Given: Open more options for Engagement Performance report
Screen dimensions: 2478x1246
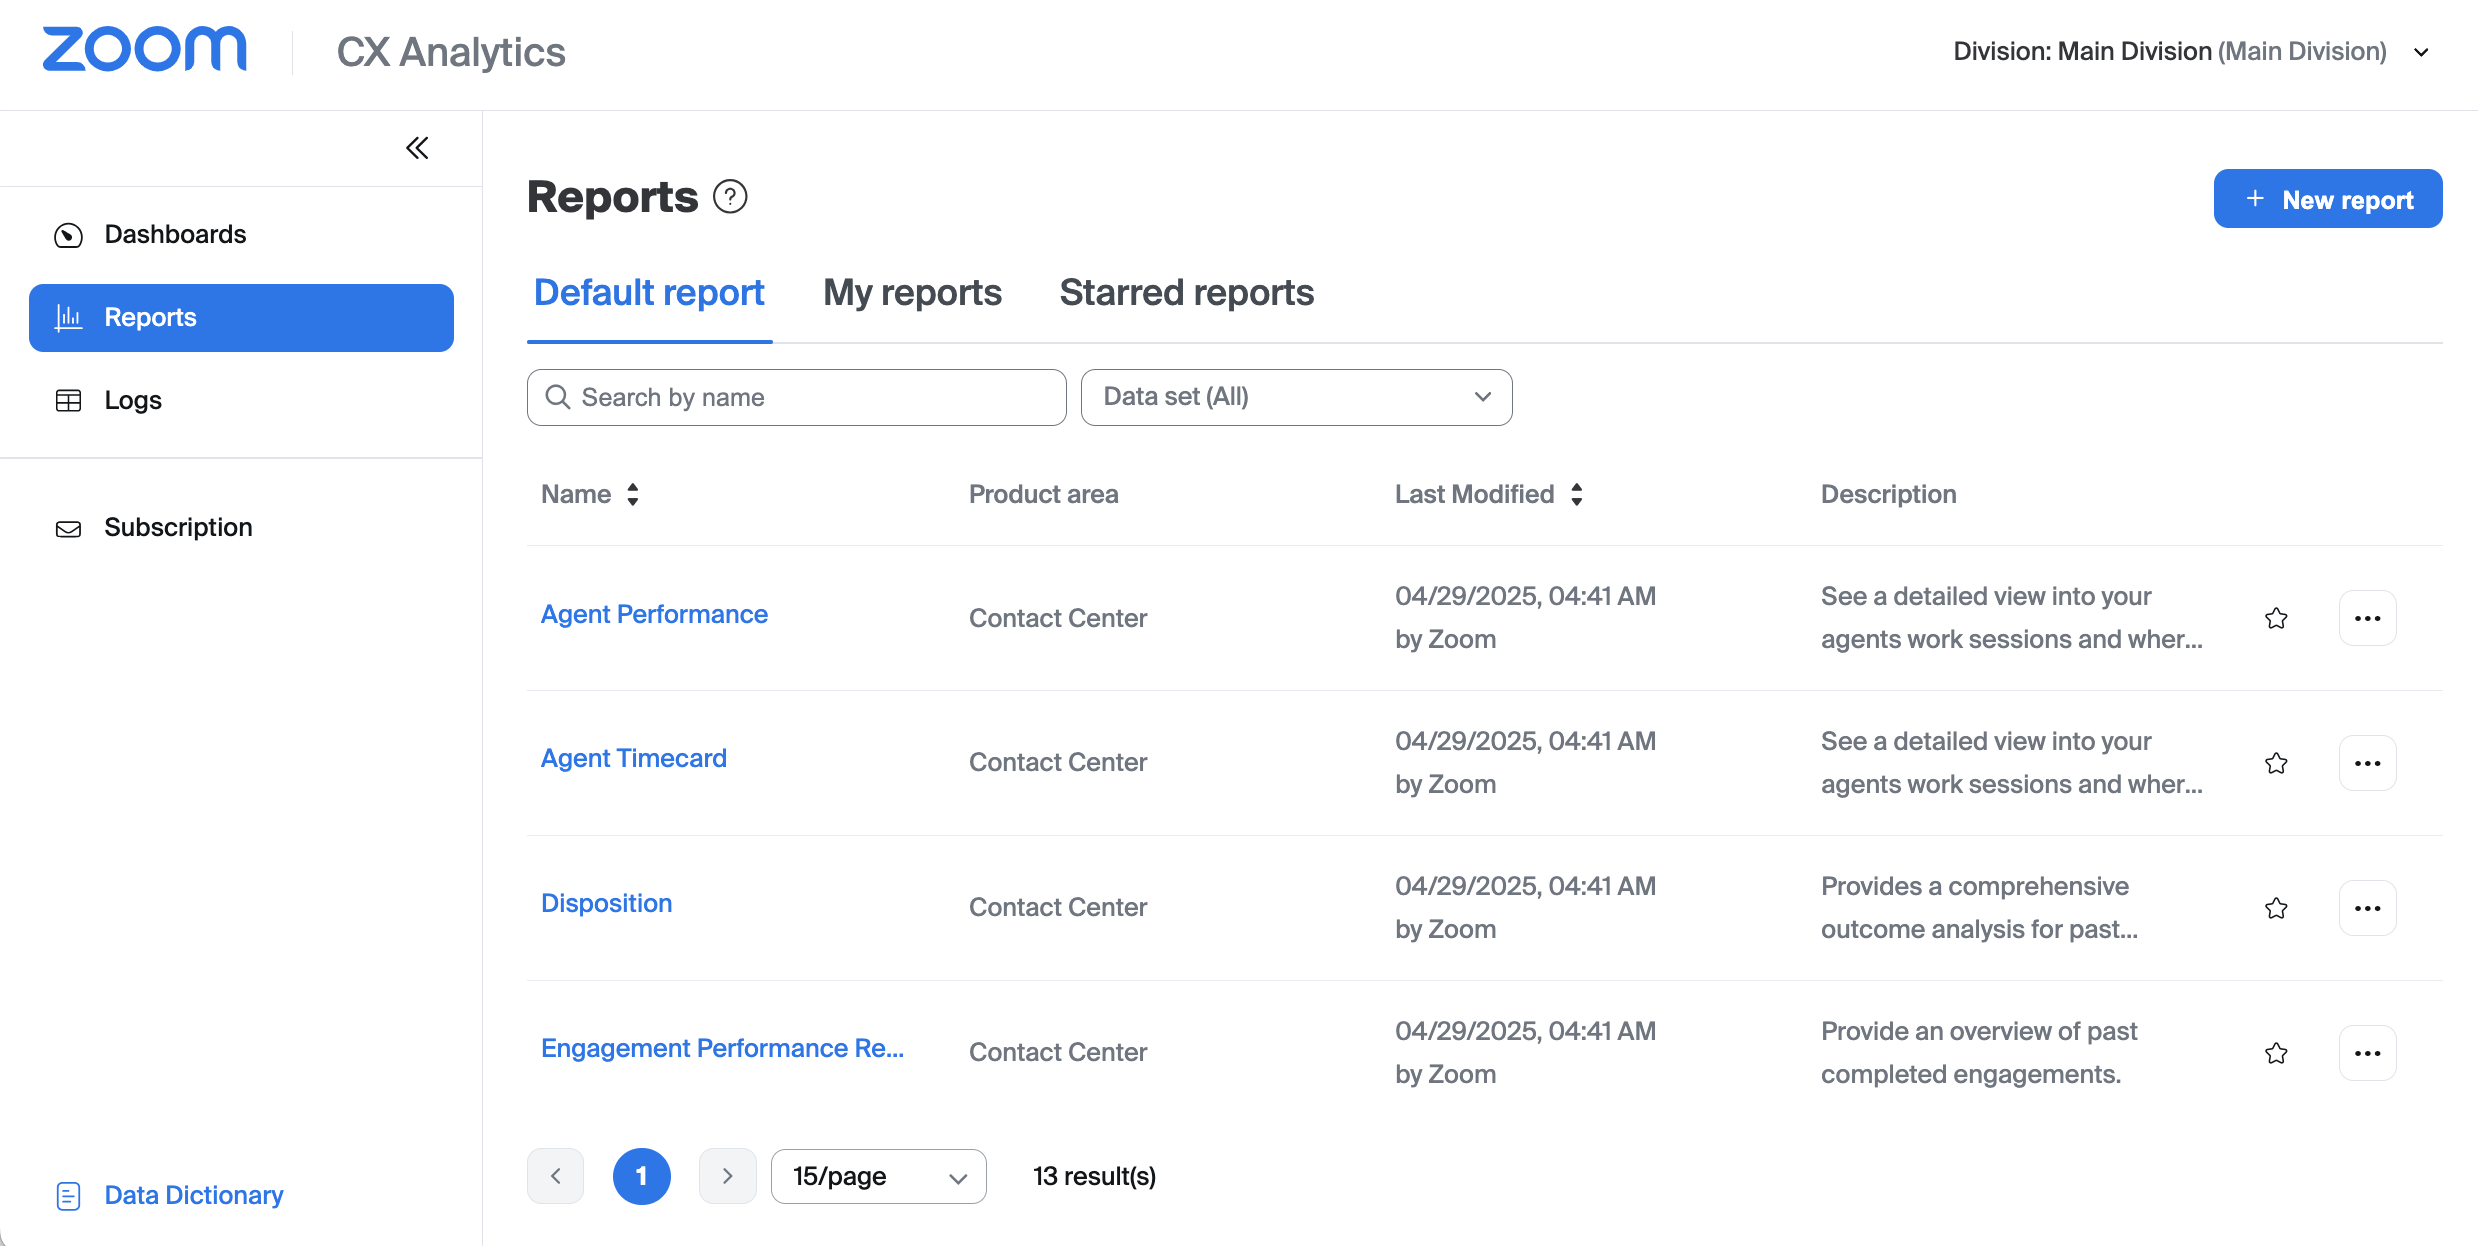Looking at the screenshot, I should [x=2367, y=1053].
